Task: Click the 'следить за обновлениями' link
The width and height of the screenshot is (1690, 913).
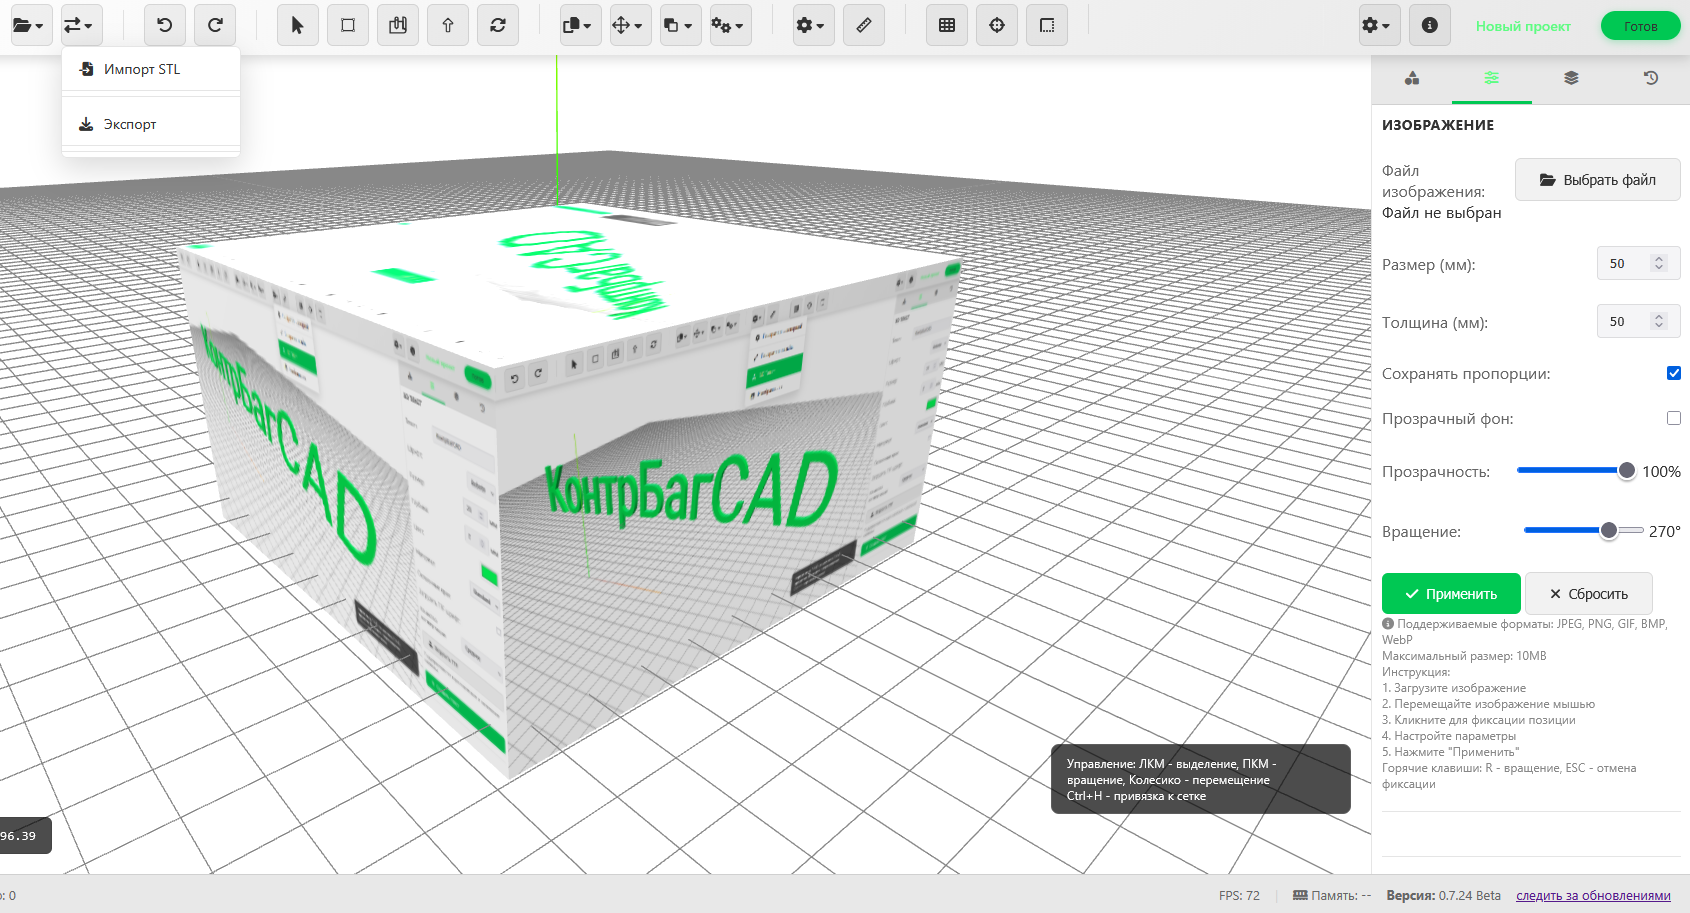Action: pyautogui.click(x=1592, y=896)
